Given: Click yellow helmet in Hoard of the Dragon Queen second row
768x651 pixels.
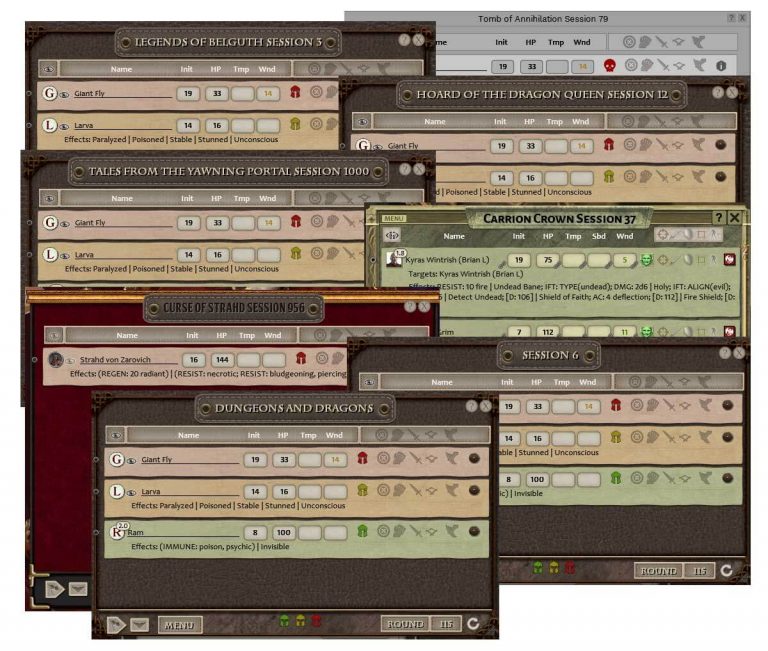Looking at the screenshot, I should 609,176.
